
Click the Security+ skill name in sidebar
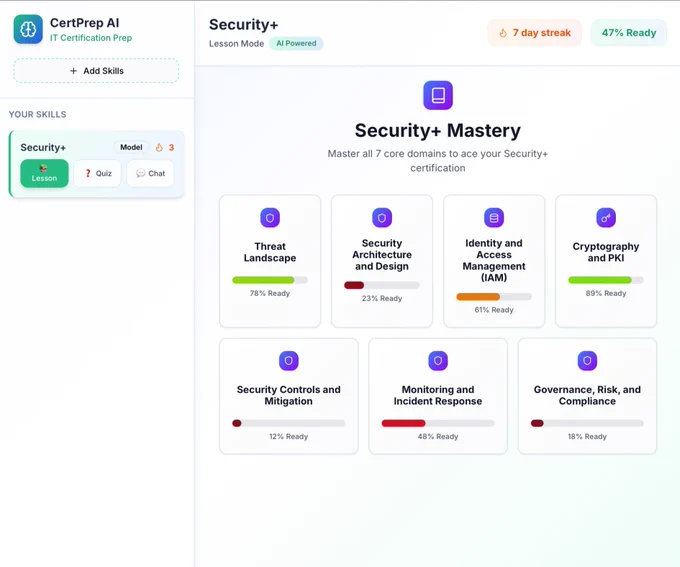click(x=43, y=147)
